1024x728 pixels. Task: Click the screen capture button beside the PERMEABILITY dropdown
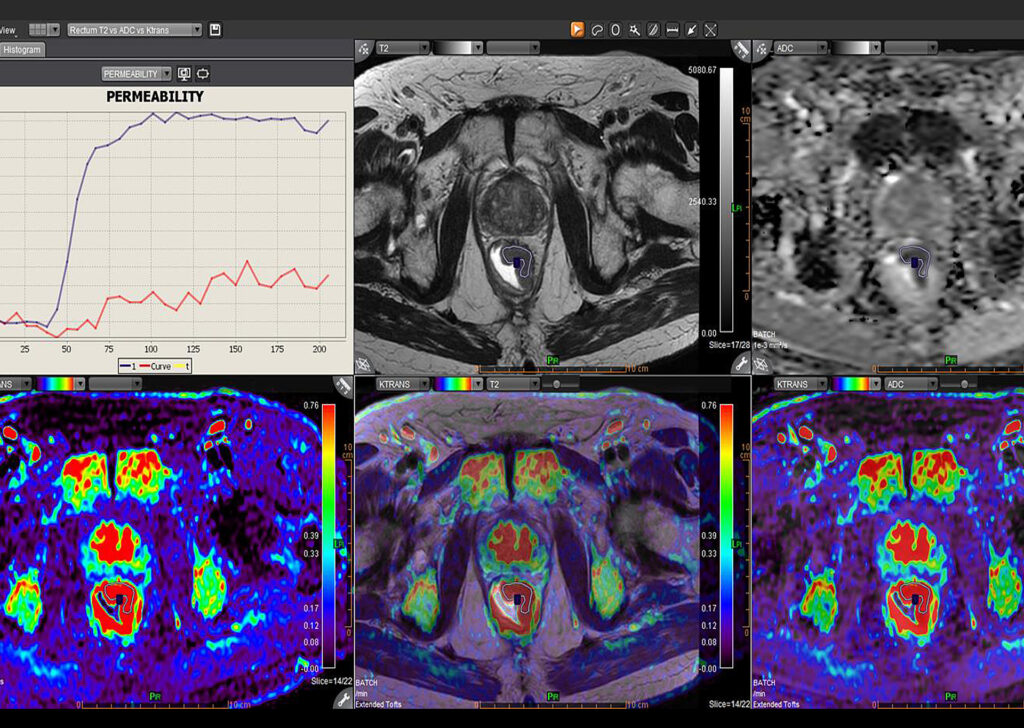click(x=184, y=73)
